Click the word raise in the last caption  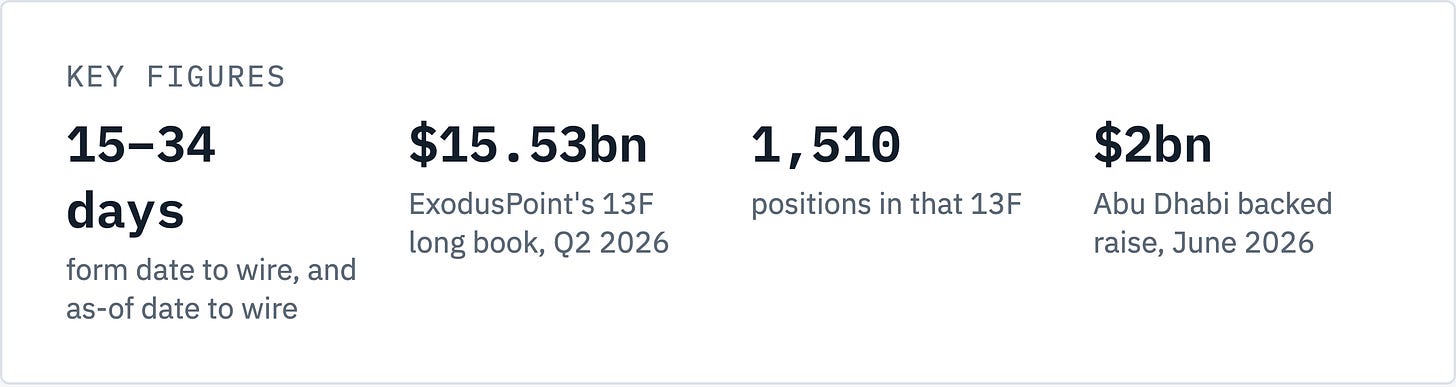pyautogui.click(x=1131, y=244)
